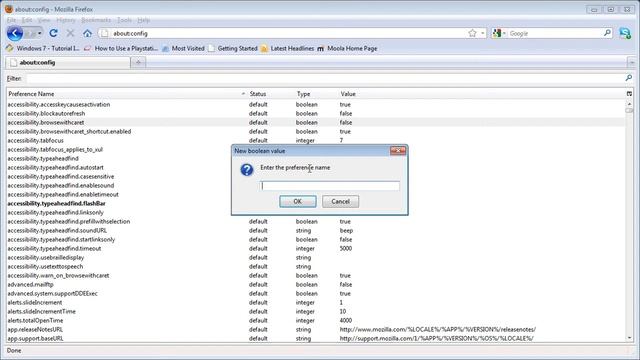Open the column picker icon
The image size is (640, 360).
[x=629, y=94]
